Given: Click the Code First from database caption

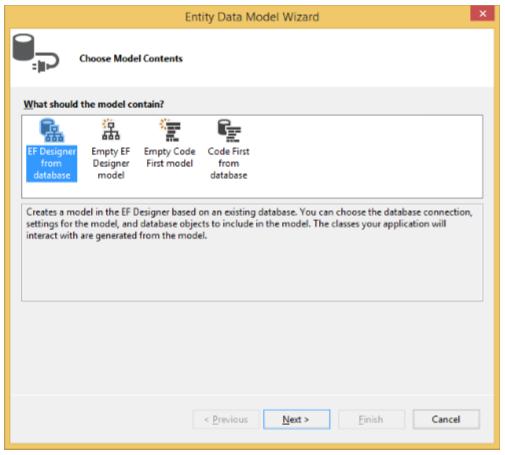Looking at the screenshot, I should coord(229,163).
